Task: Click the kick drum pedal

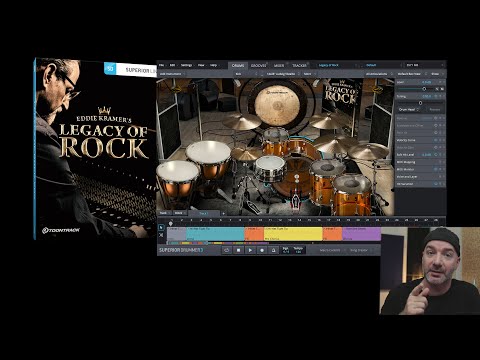Action: [295, 200]
